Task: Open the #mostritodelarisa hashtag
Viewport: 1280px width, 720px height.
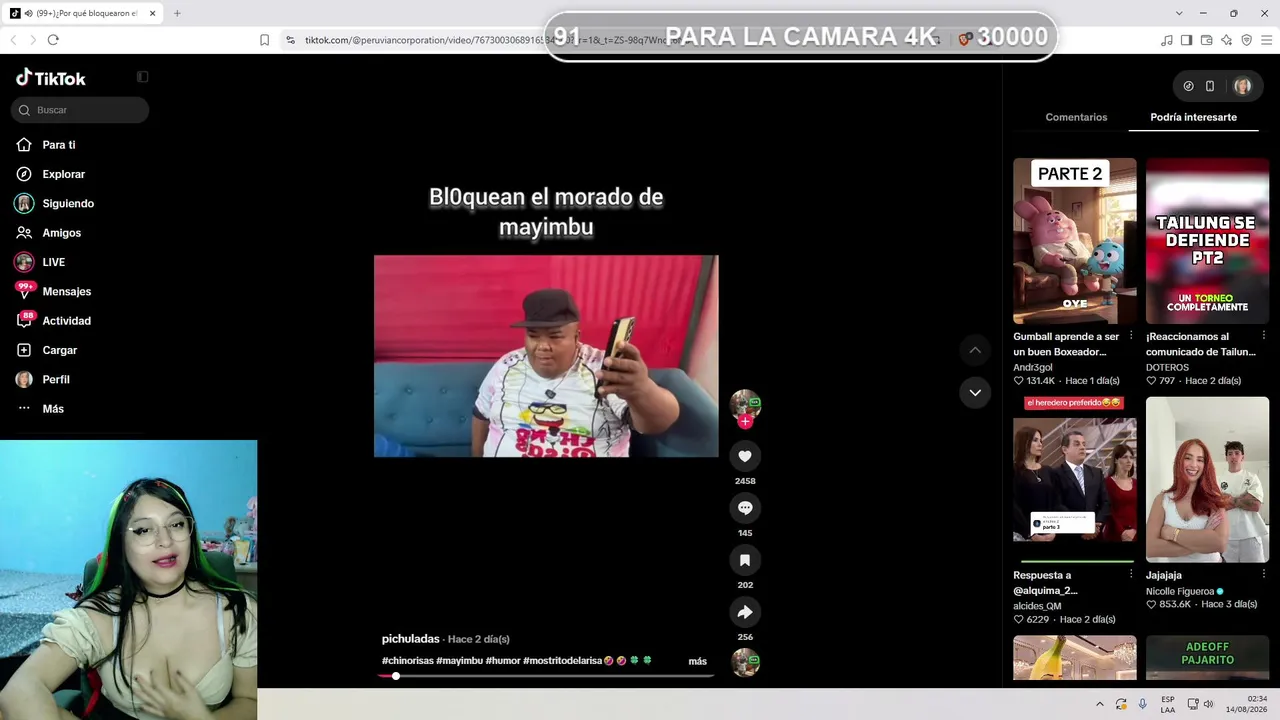Action: [562, 661]
